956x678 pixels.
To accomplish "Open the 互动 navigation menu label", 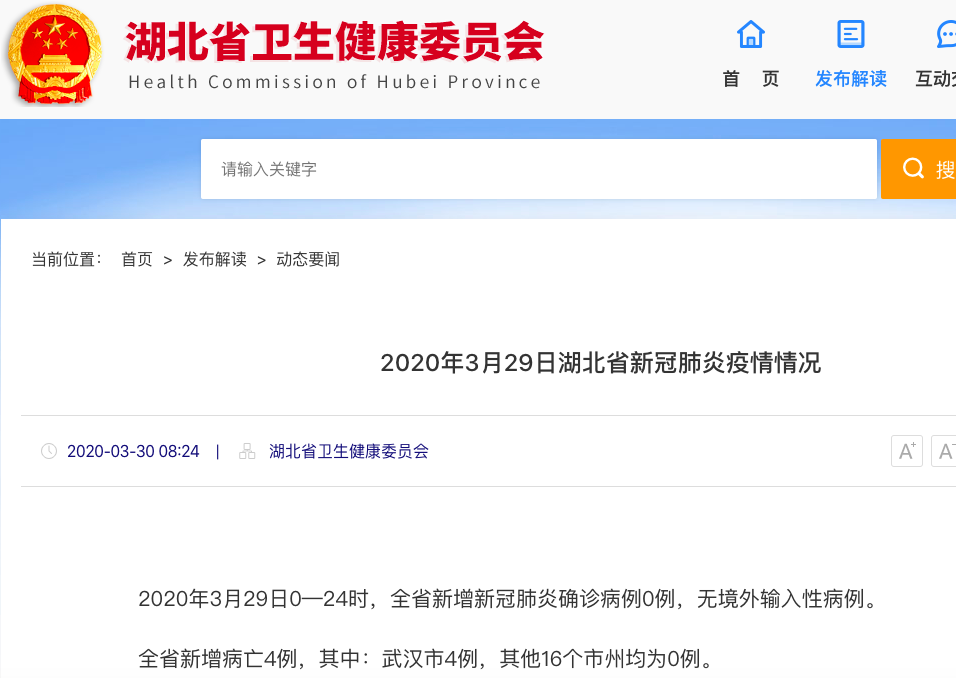I will tap(935, 79).
